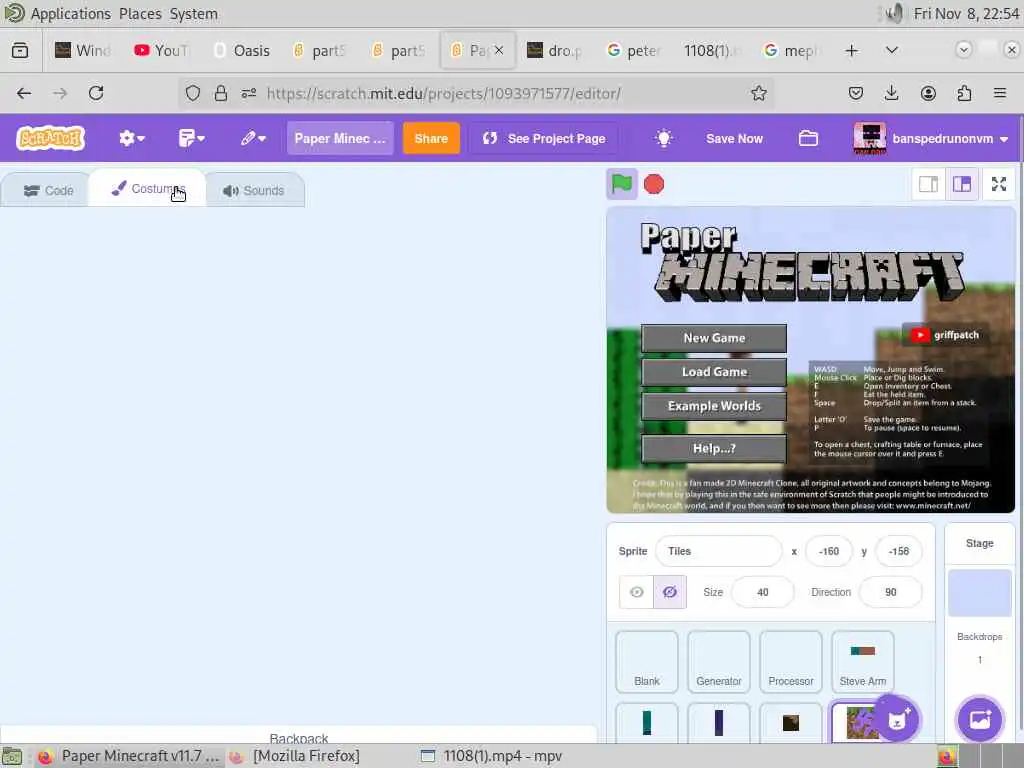Open the settings gear menu
Image resolution: width=1024 pixels, height=768 pixels.
pos(131,138)
